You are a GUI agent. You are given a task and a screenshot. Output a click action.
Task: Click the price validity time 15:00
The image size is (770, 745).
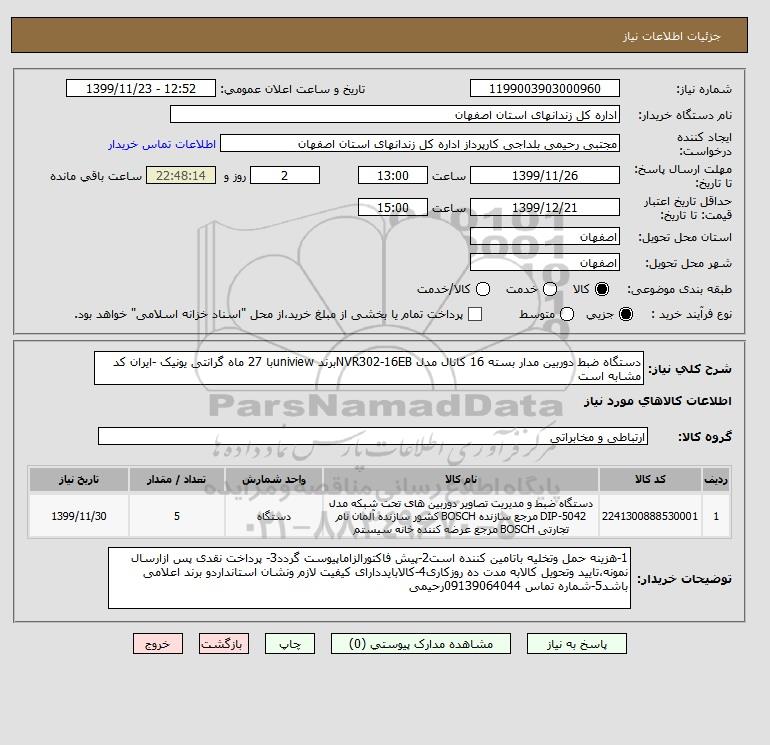point(393,207)
